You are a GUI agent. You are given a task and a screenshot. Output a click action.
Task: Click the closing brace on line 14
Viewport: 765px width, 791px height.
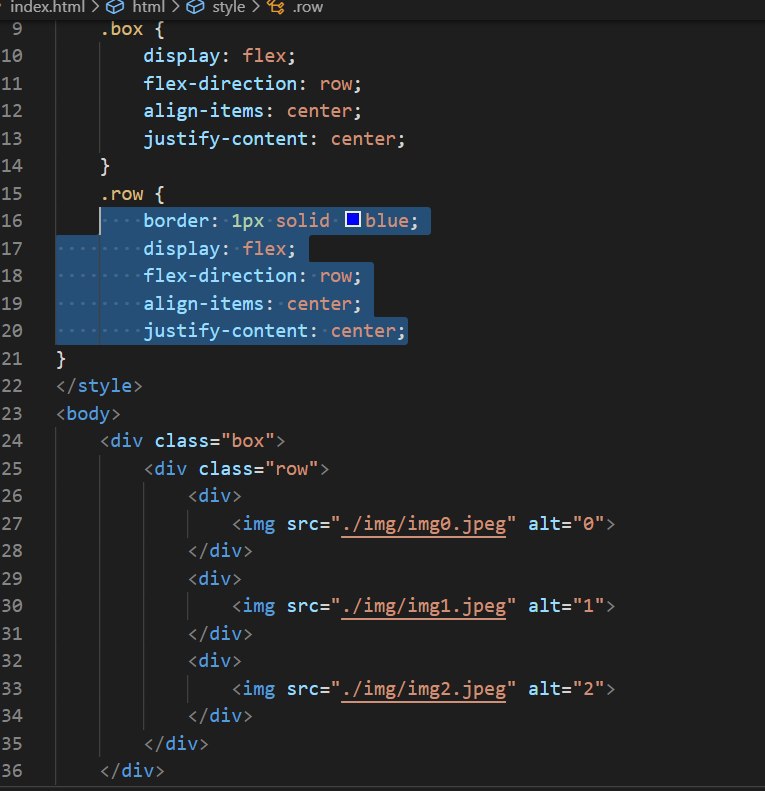coord(105,166)
